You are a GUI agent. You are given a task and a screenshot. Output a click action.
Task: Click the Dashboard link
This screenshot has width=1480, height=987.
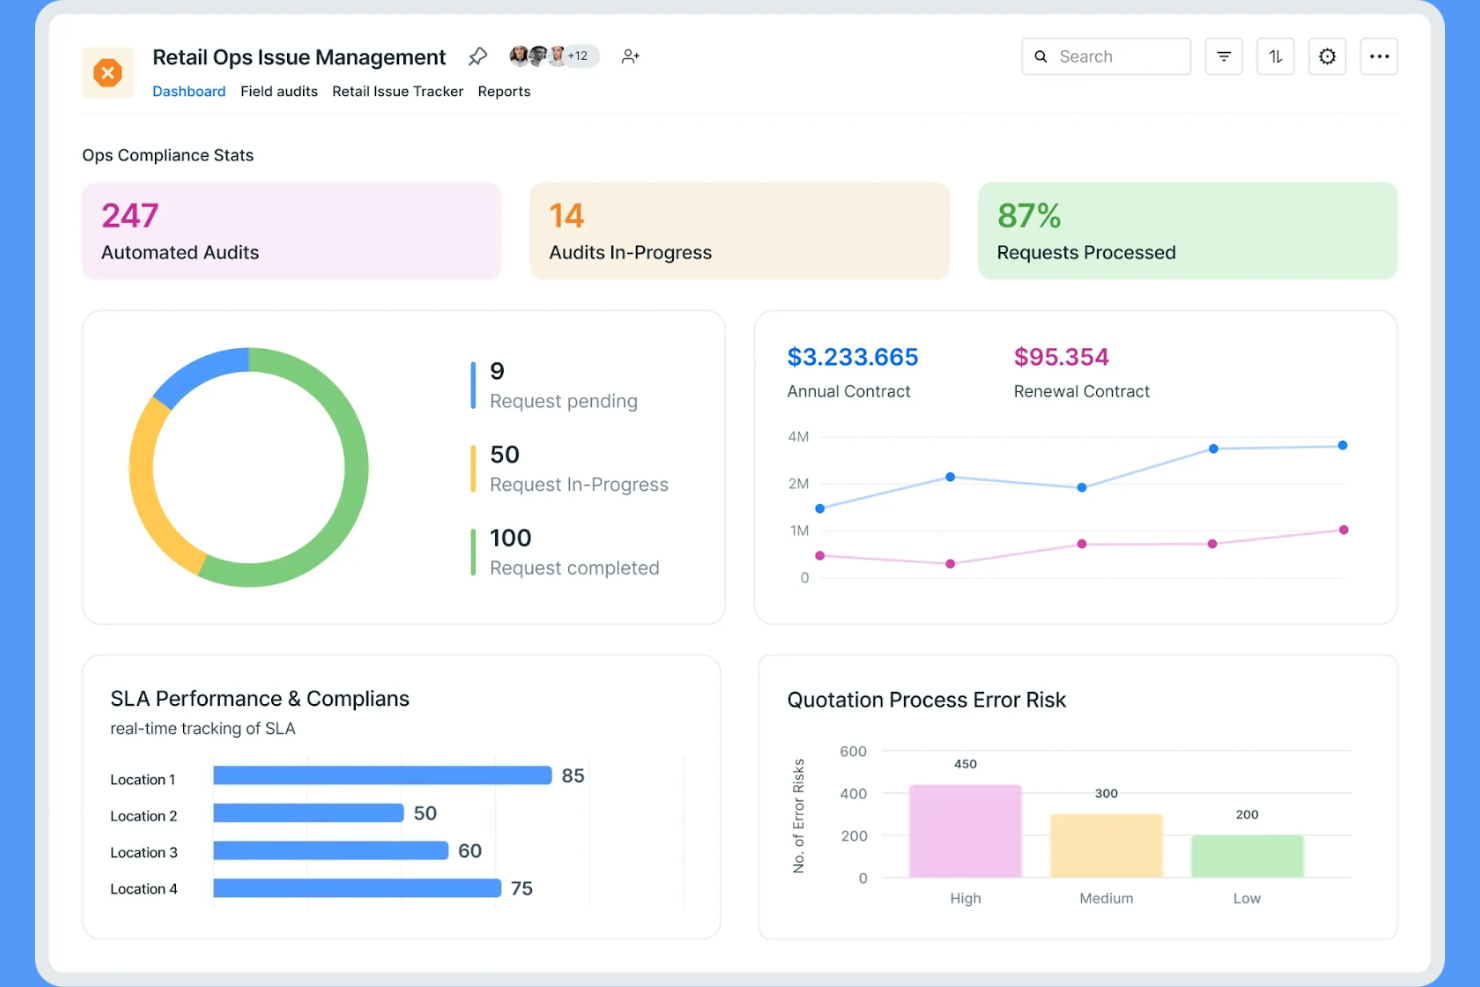point(189,91)
